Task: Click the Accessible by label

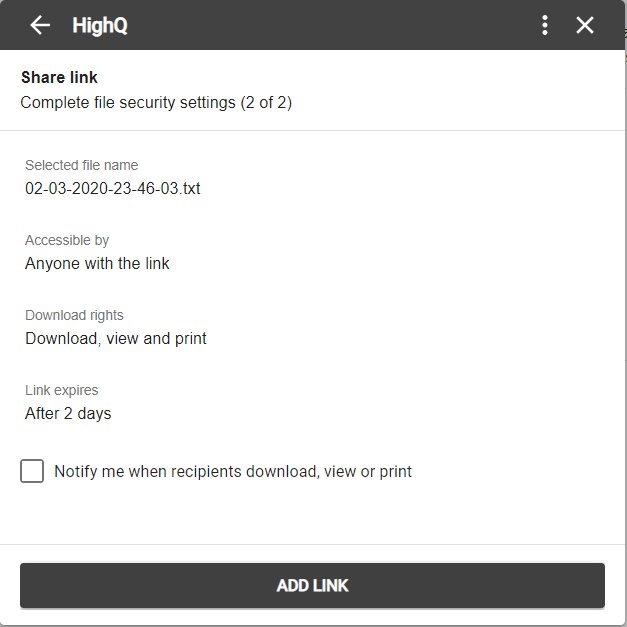Action: click(x=67, y=240)
